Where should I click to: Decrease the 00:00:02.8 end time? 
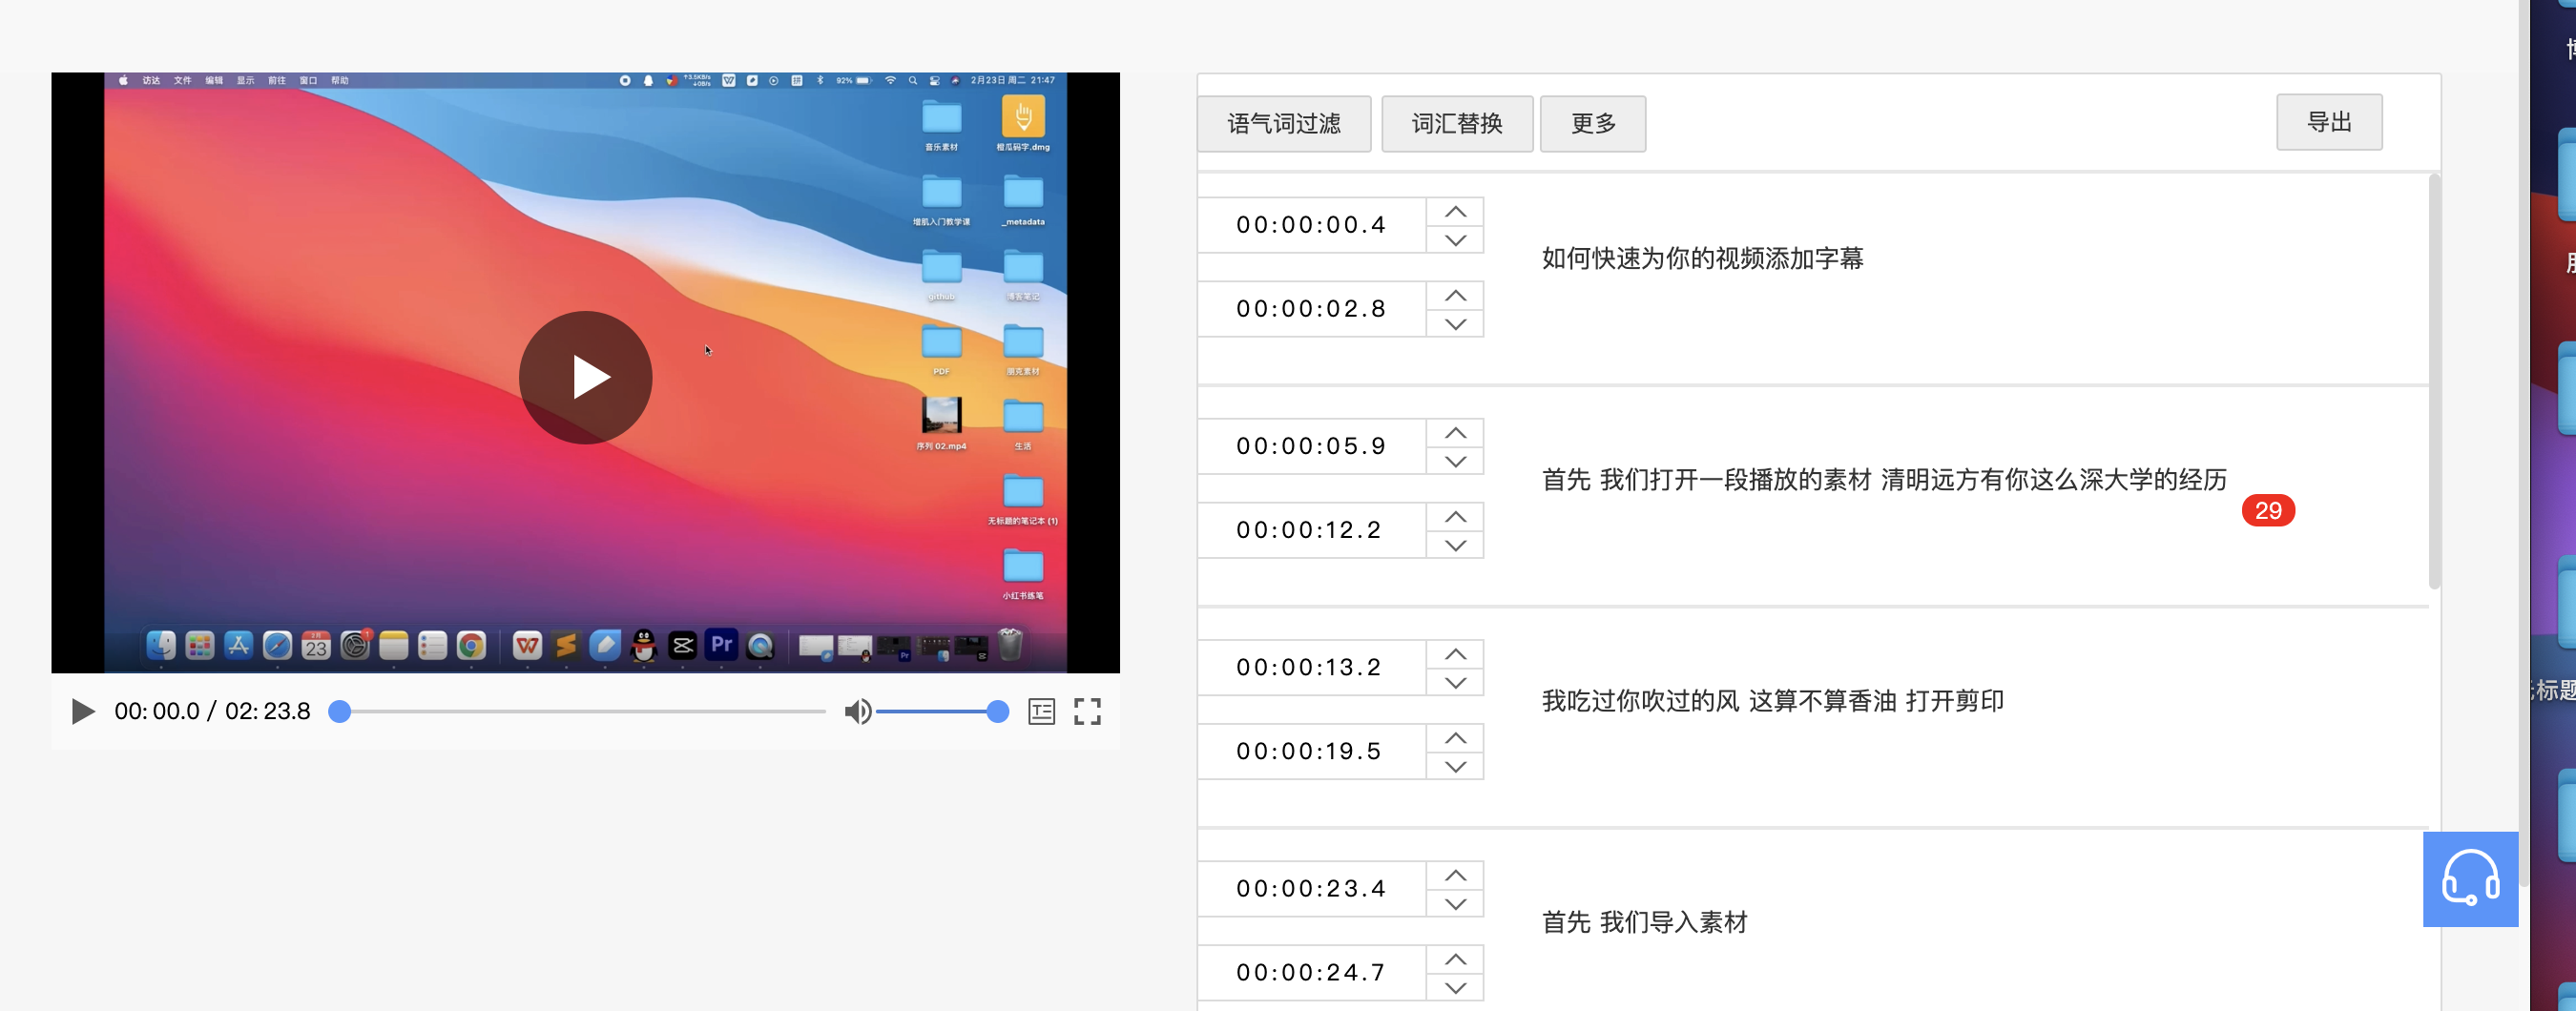pyautogui.click(x=1455, y=323)
